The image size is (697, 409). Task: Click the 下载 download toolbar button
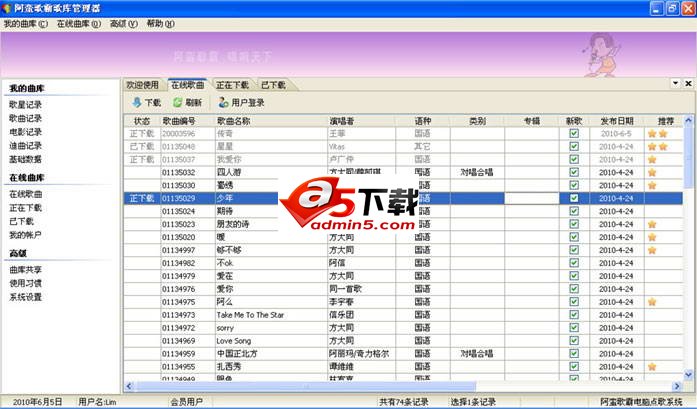(147, 103)
